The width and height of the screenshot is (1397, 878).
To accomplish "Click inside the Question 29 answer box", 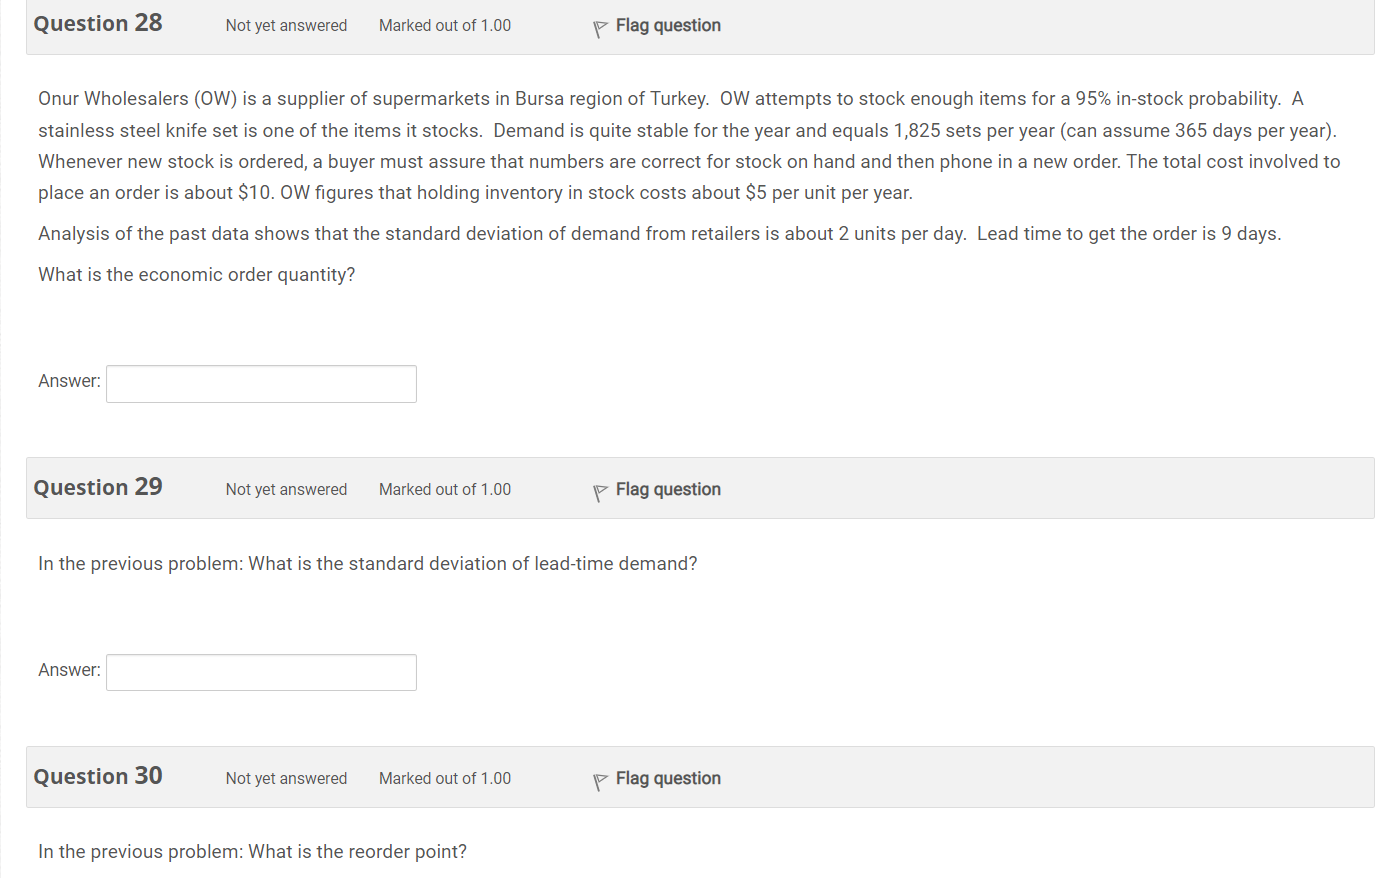I will pos(260,671).
